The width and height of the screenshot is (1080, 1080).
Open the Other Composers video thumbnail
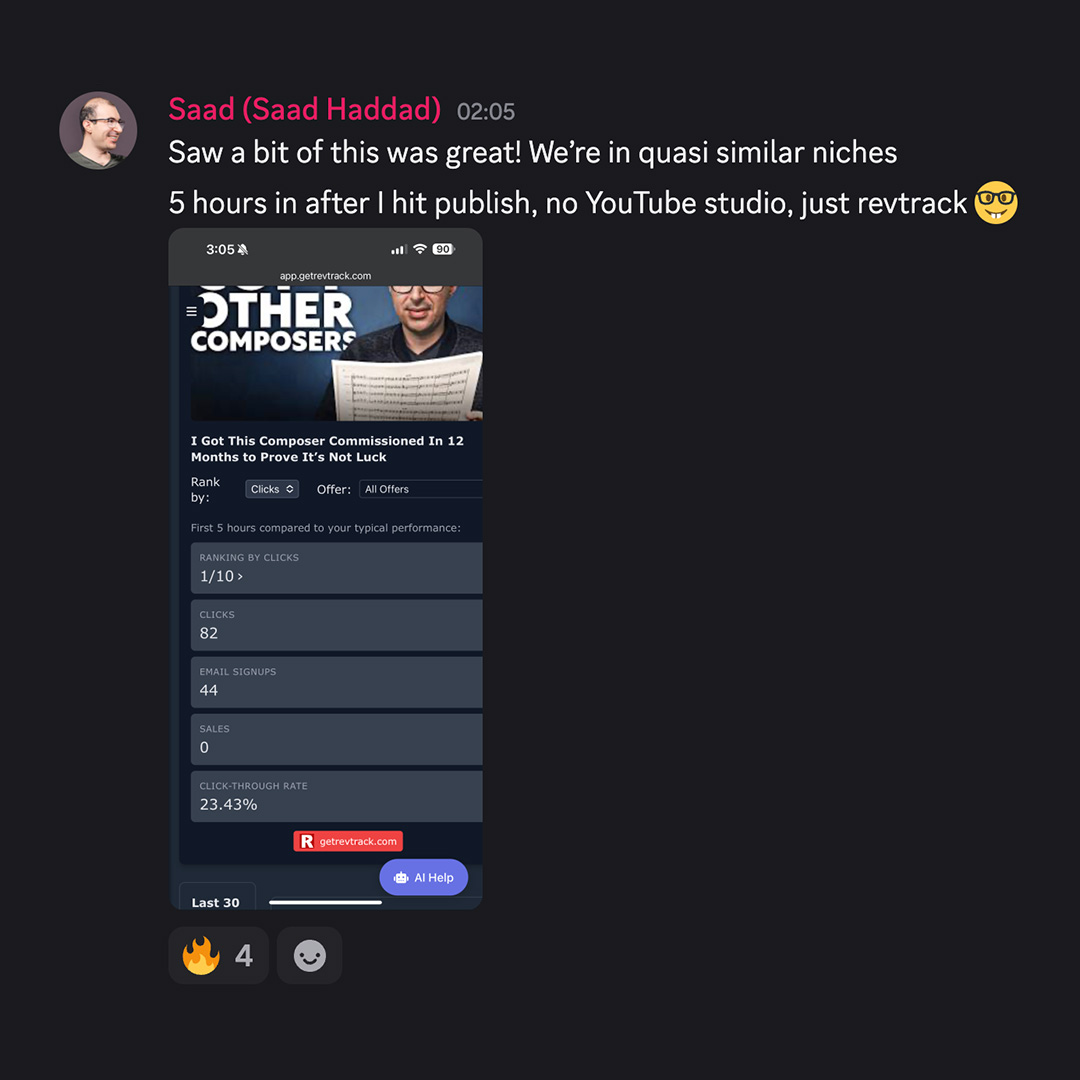(337, 353)
